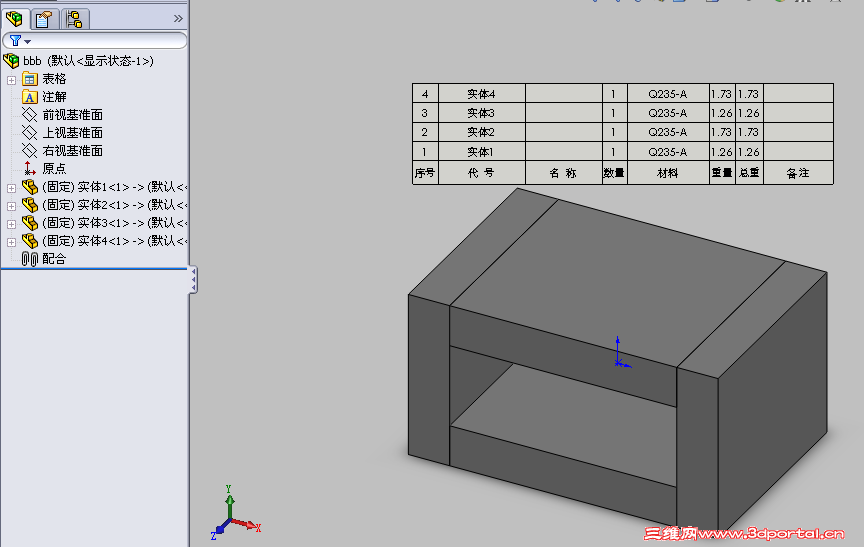Select the 右视基准面 plane icon
Image resolution: width=864 pixels, height=547 pixels.
[x=30, y=150]
